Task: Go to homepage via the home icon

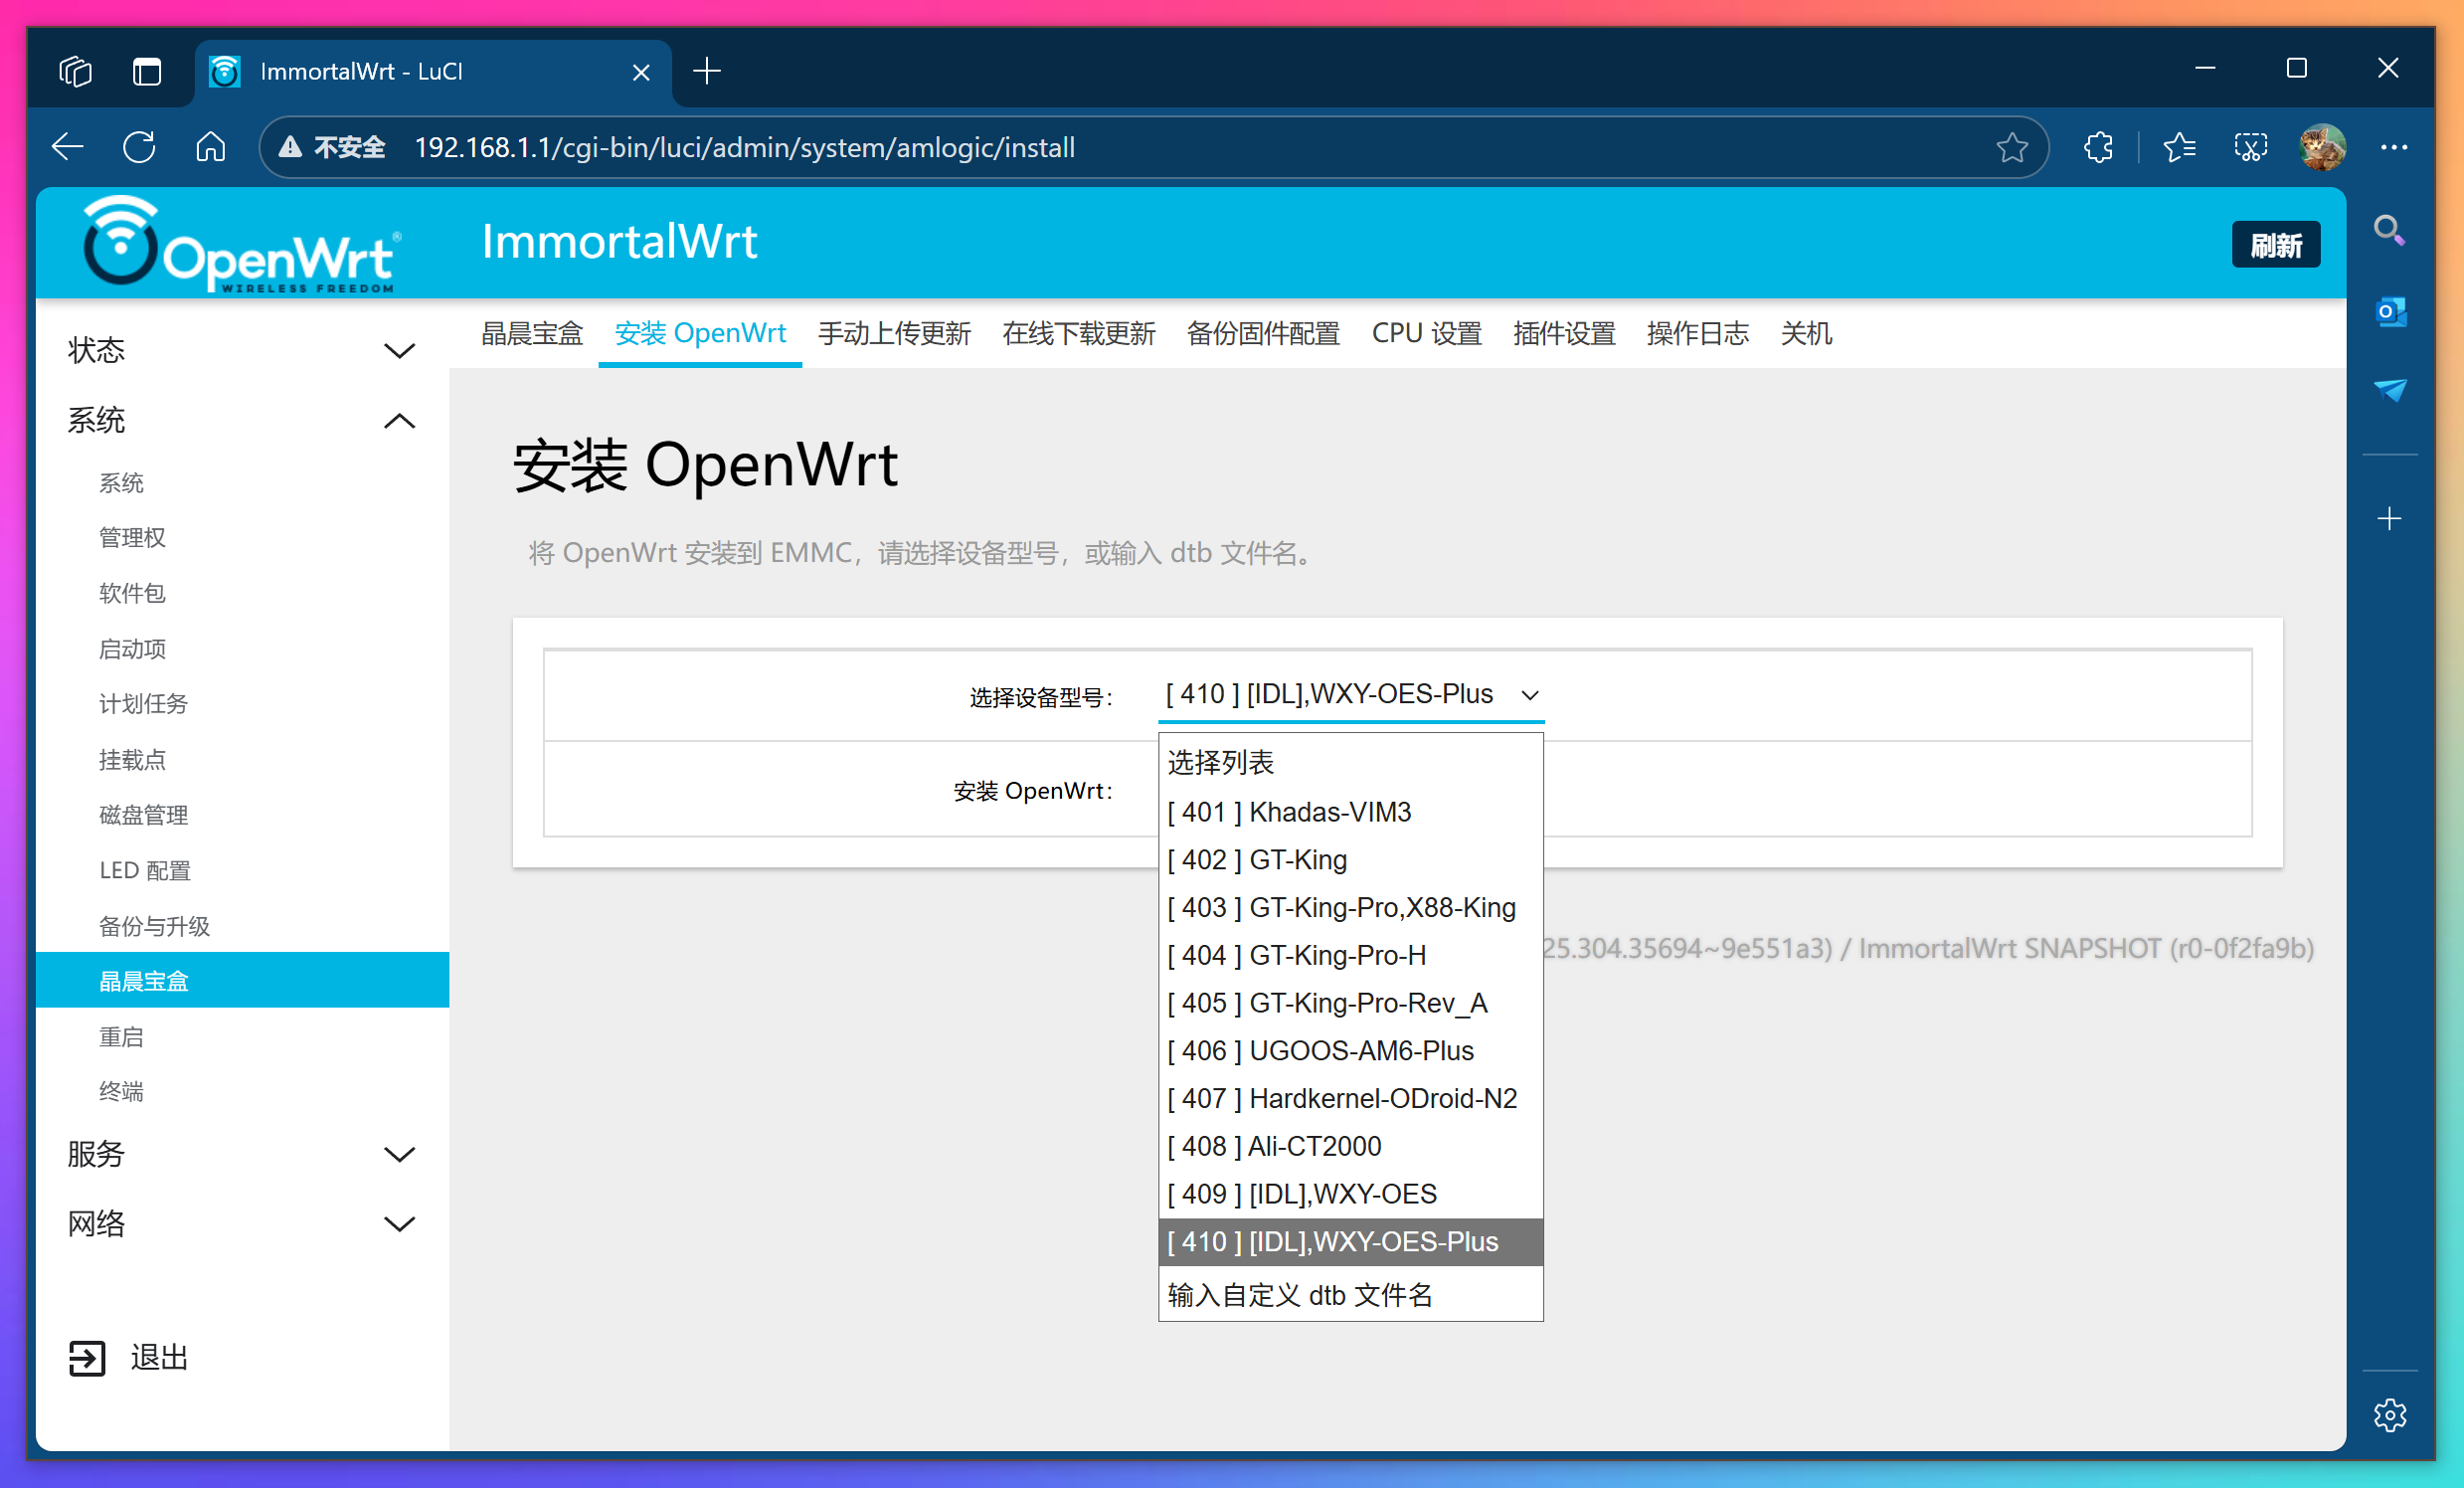Action: (x=211, y=146)
